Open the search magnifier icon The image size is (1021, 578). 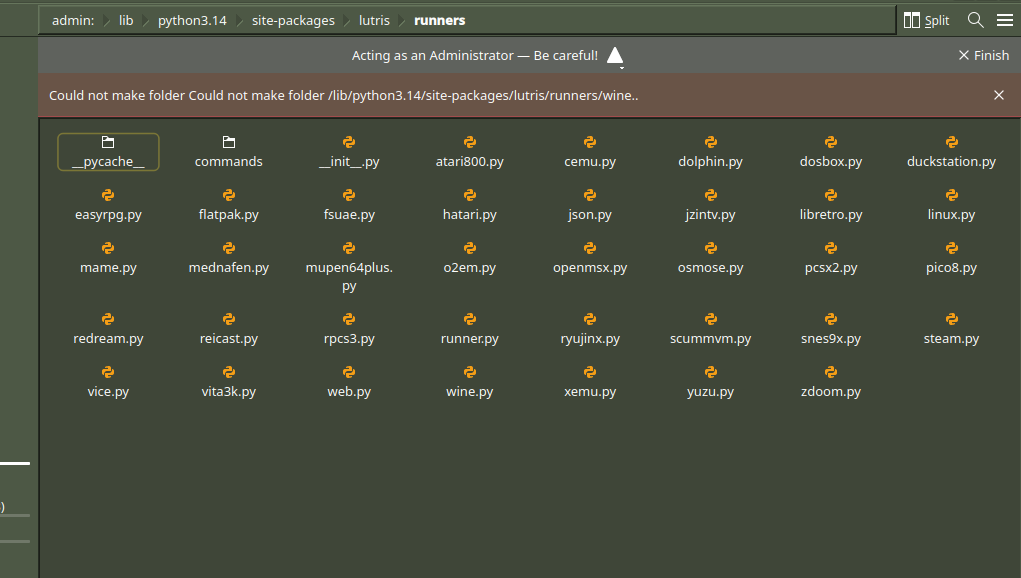(975, 20)
